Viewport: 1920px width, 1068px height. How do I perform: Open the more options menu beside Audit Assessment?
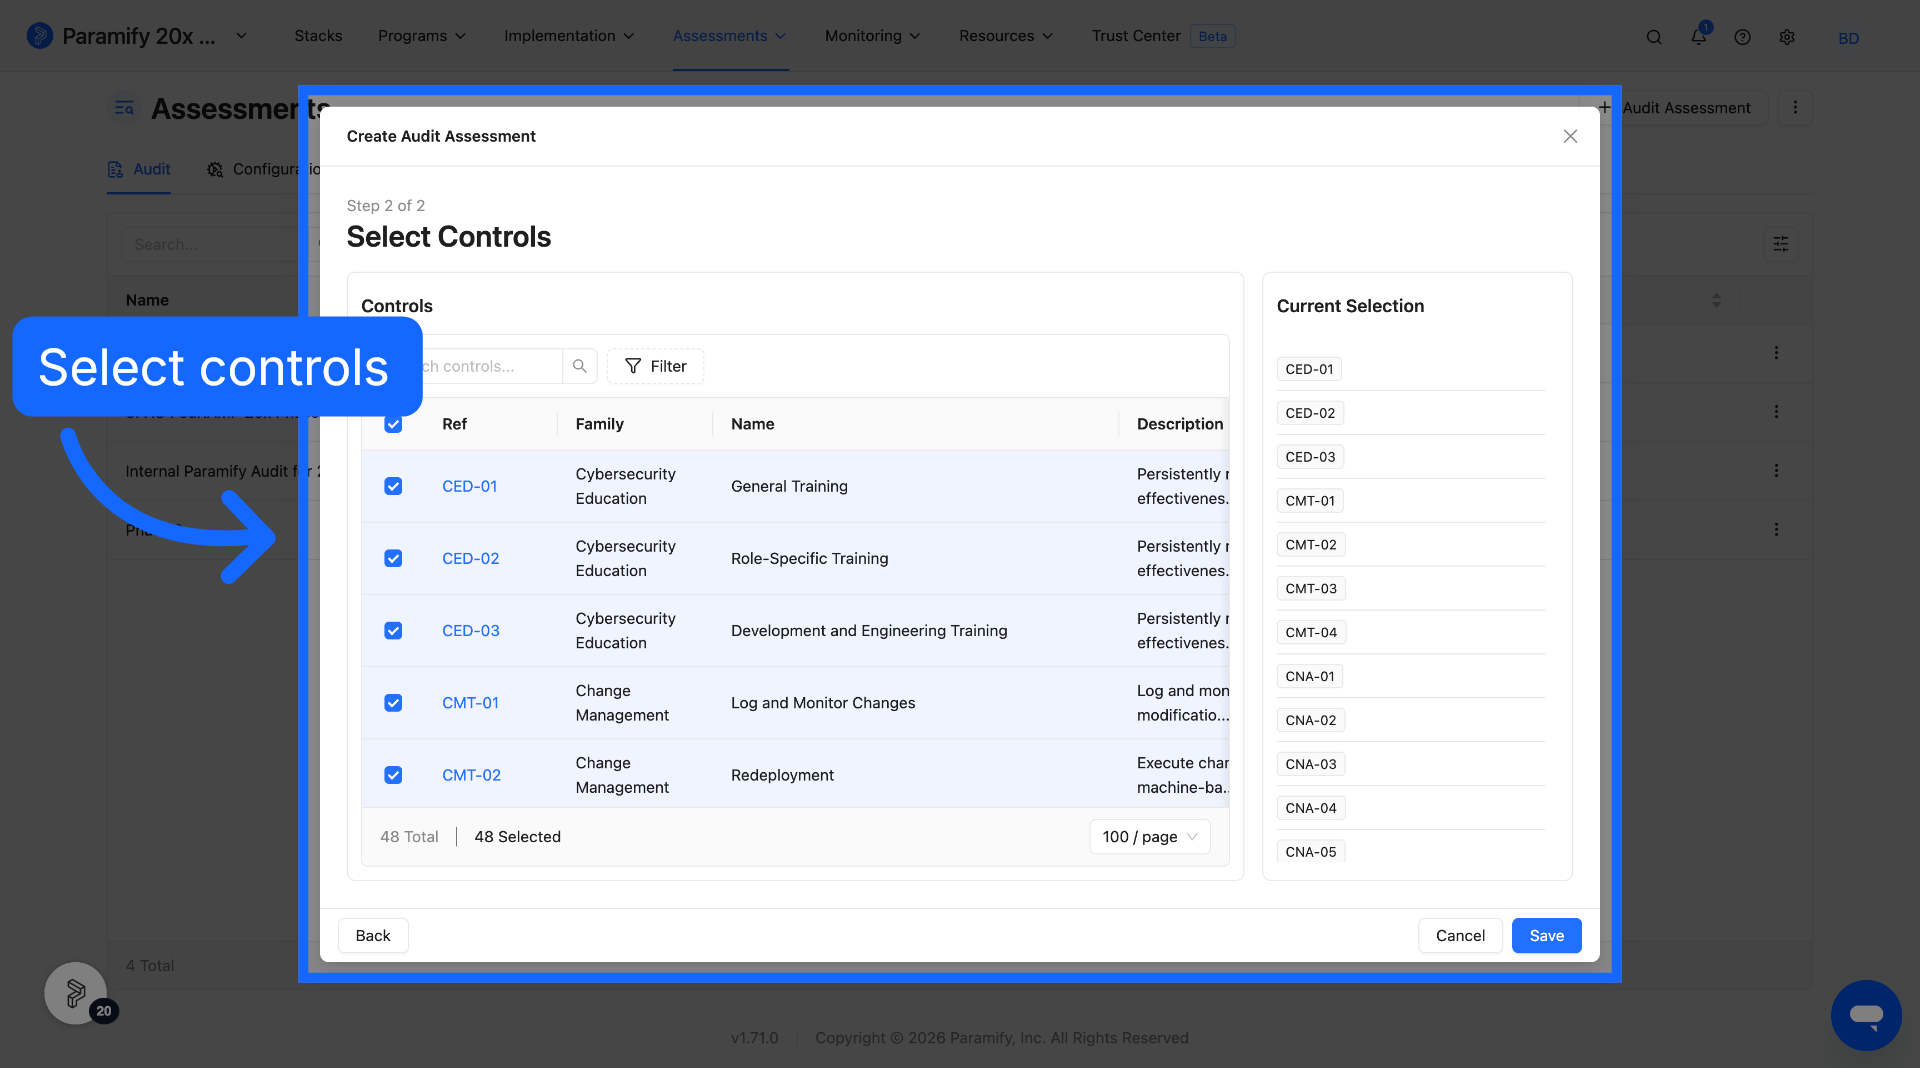1795,108
